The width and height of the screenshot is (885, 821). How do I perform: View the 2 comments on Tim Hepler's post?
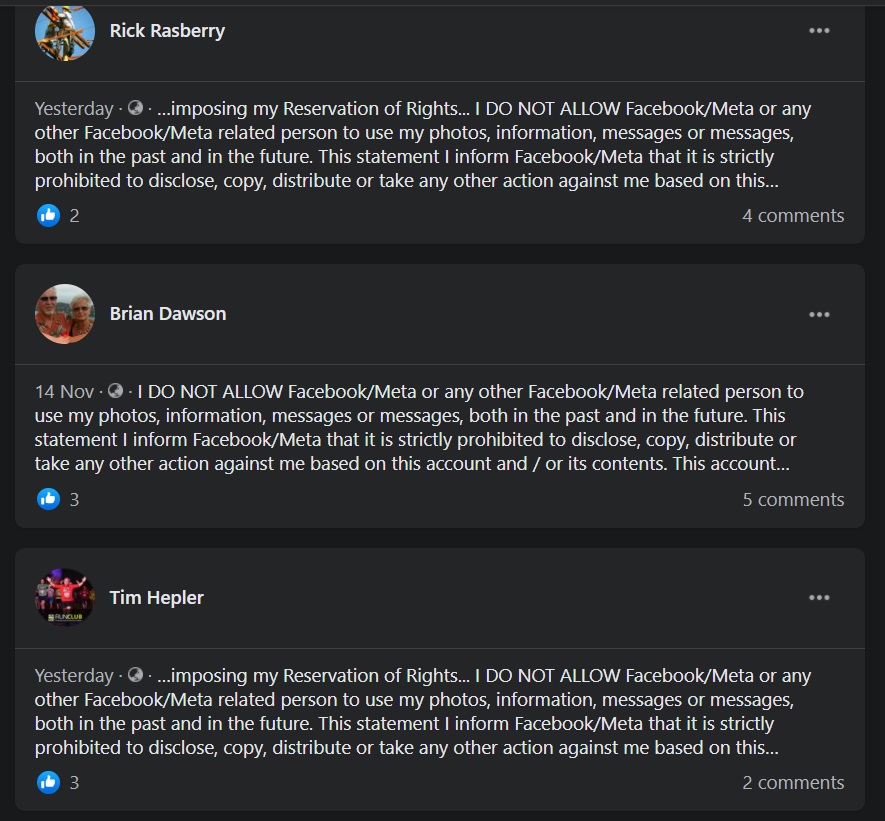[x=793, y=782]
